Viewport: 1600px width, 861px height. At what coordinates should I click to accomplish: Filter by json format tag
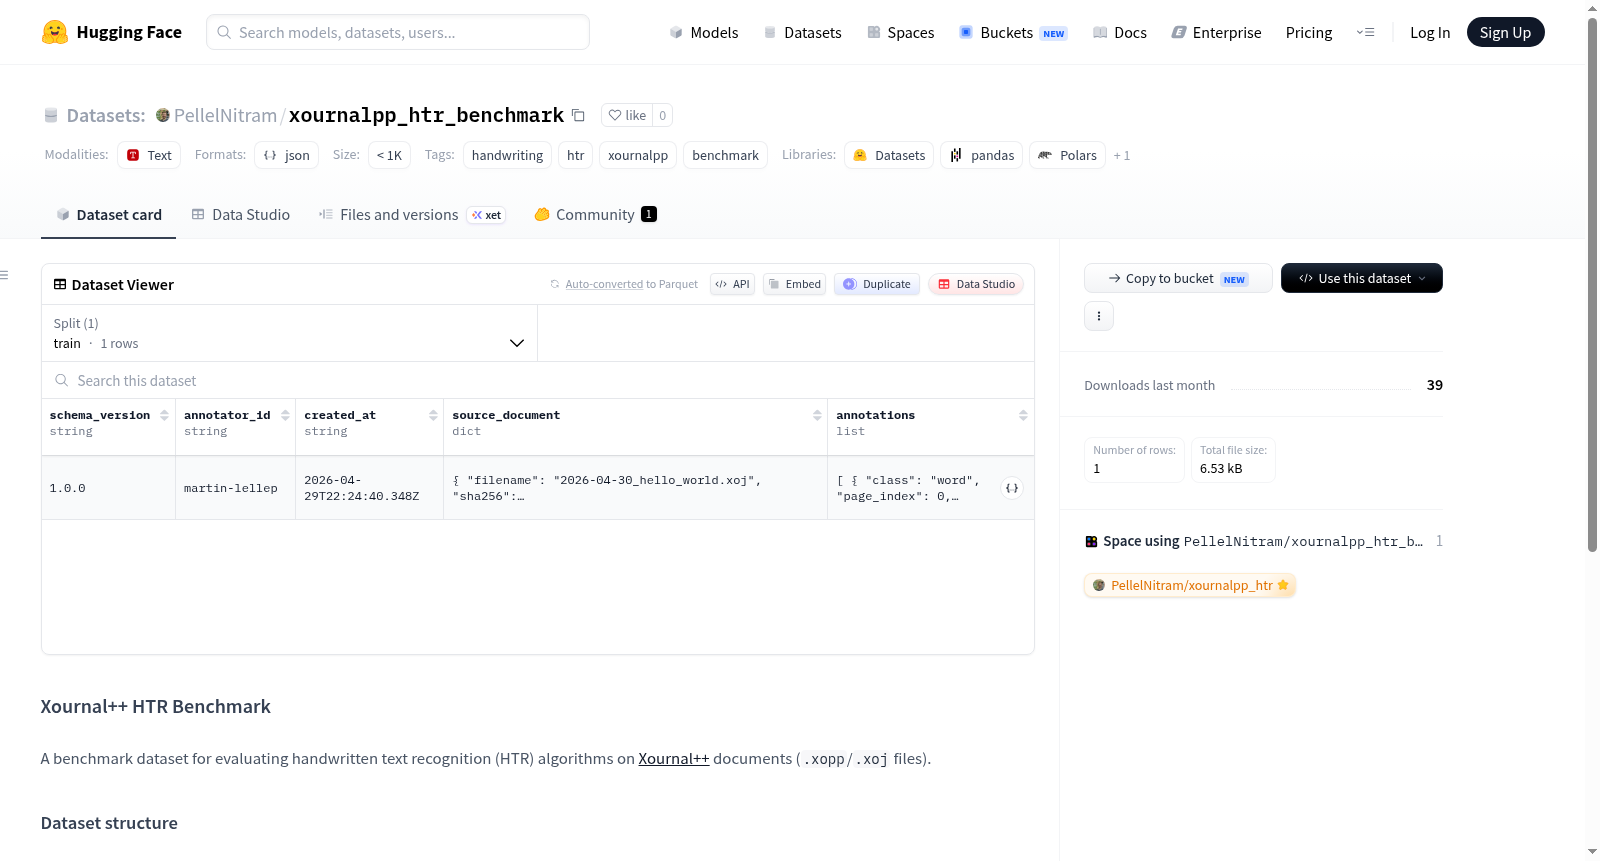[286, 155]
